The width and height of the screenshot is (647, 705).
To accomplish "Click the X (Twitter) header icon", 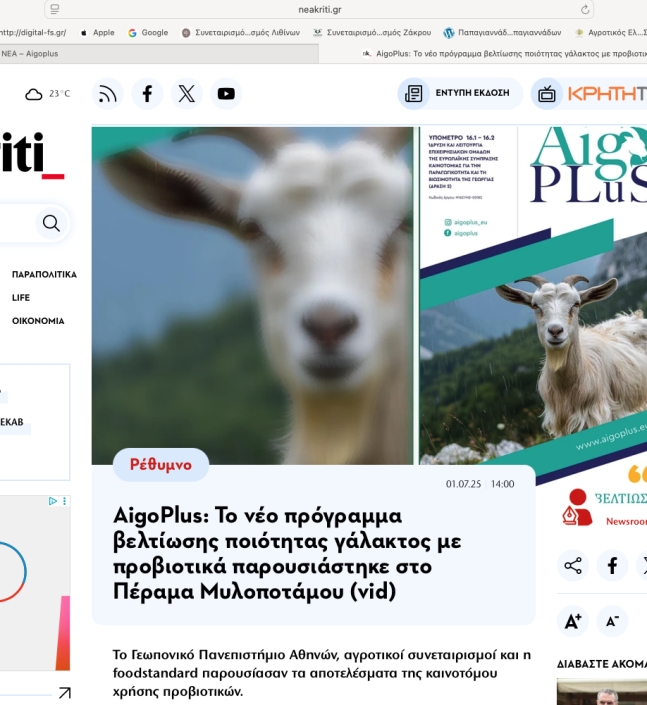I will [187, 94].
